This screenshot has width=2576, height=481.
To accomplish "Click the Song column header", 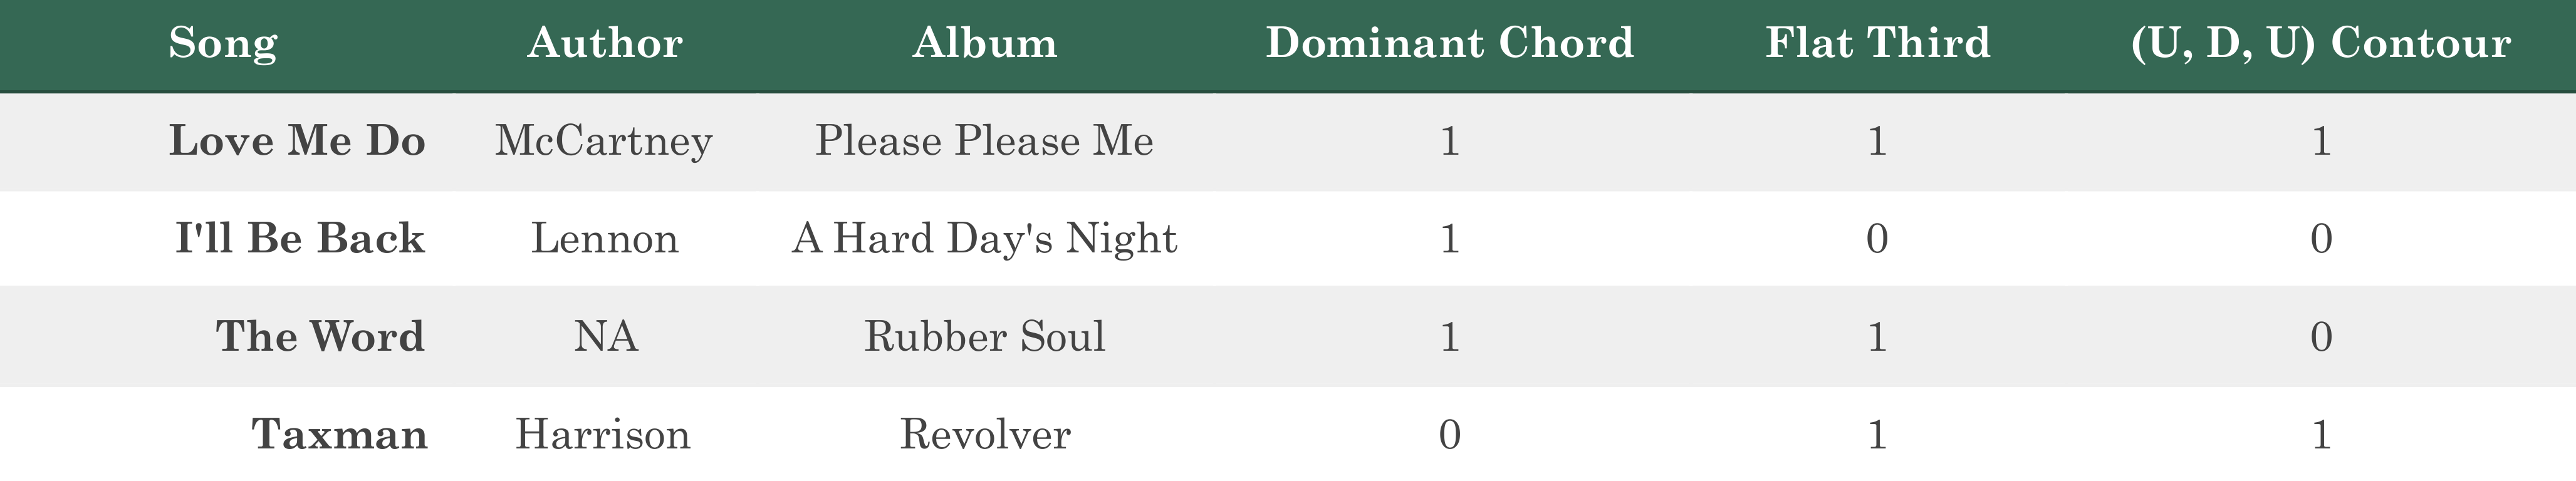I will click(x=223, y=44).
